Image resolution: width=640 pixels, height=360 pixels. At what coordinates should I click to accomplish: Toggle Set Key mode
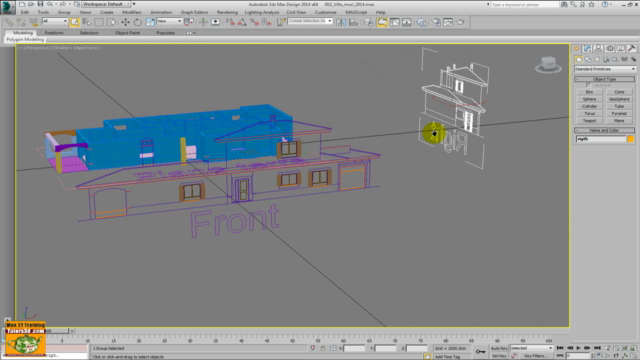499,356
